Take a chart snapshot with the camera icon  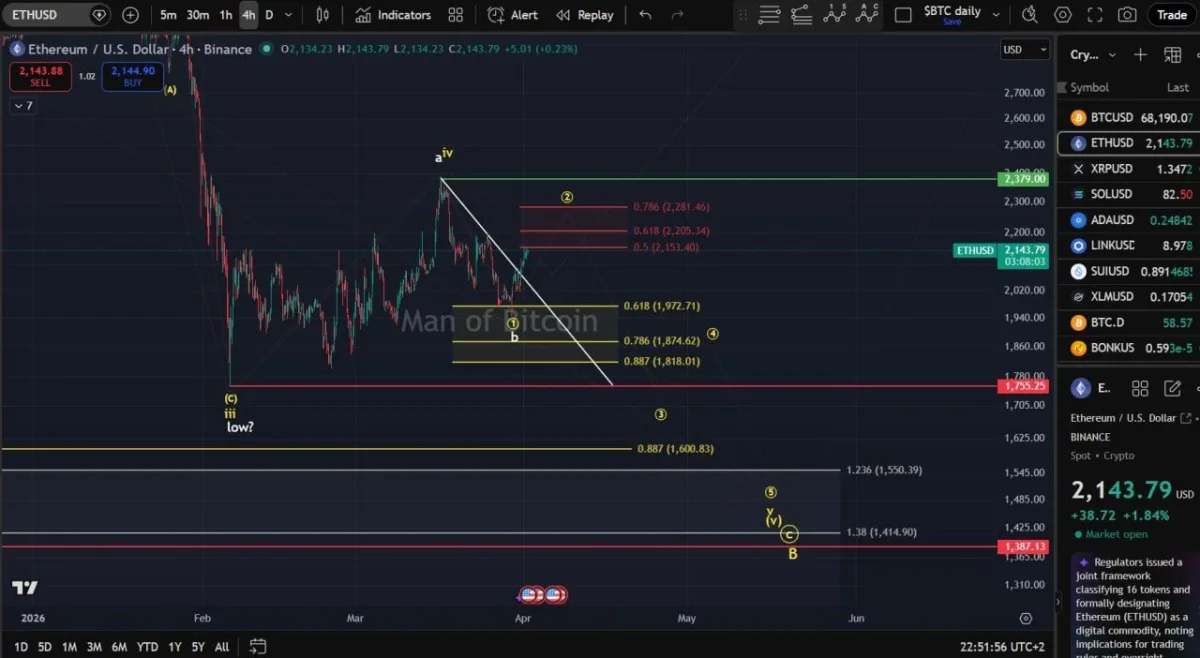point(1129,14)
